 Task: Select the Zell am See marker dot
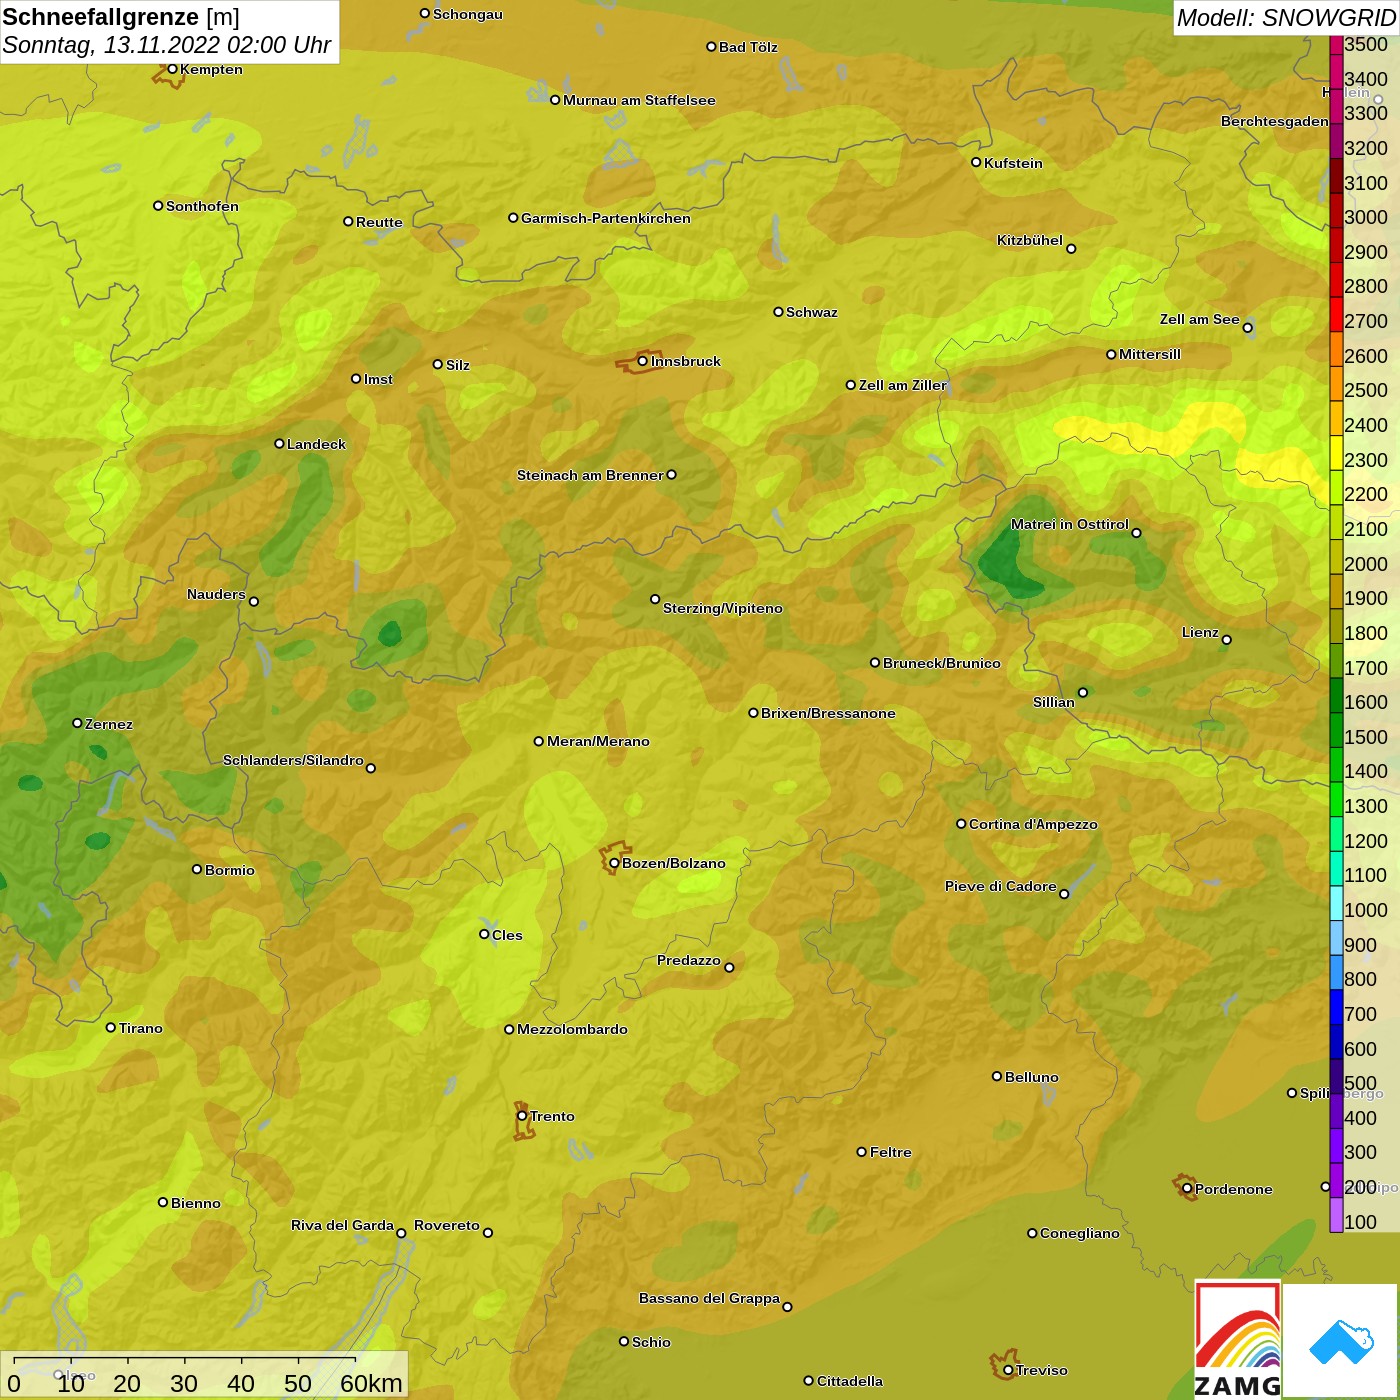pyautogui.click(x=1247, y=327)
